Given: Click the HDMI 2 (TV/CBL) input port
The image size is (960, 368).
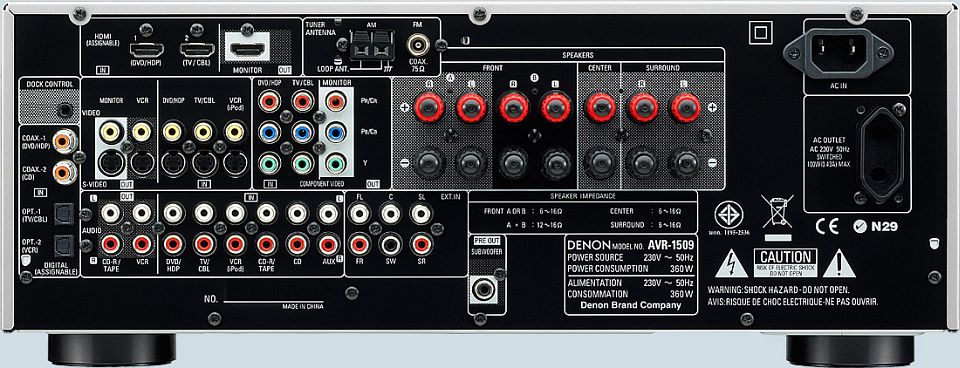Looking at the screenshot, I should tap(197, 50).
